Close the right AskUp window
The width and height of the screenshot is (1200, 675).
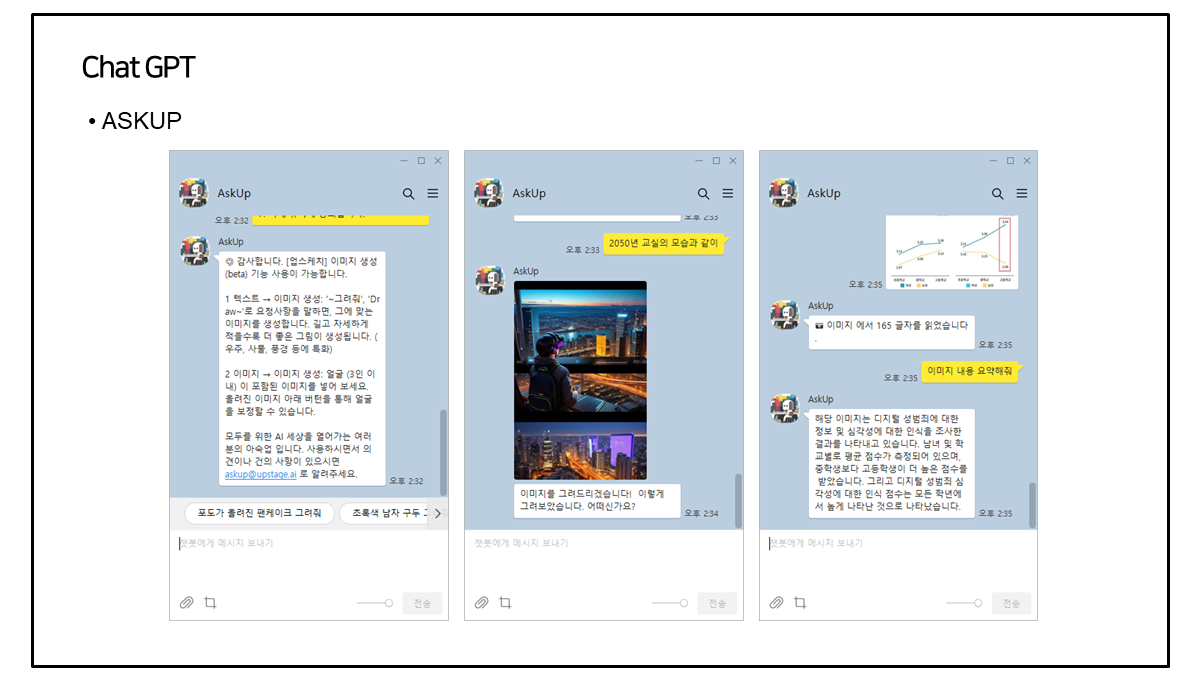(1027, 160)
